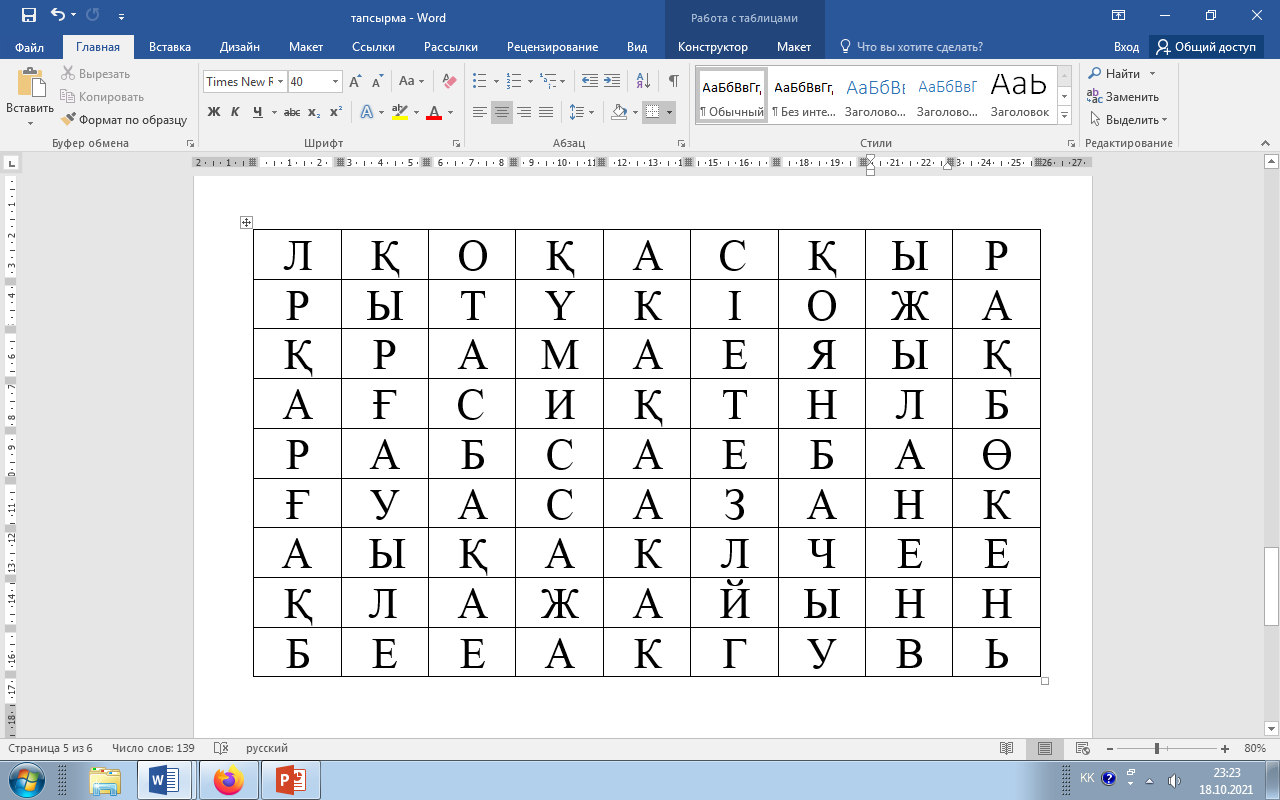1280x800 pixels.
Task: Apply the Обычный style
Action: (732, 96)
